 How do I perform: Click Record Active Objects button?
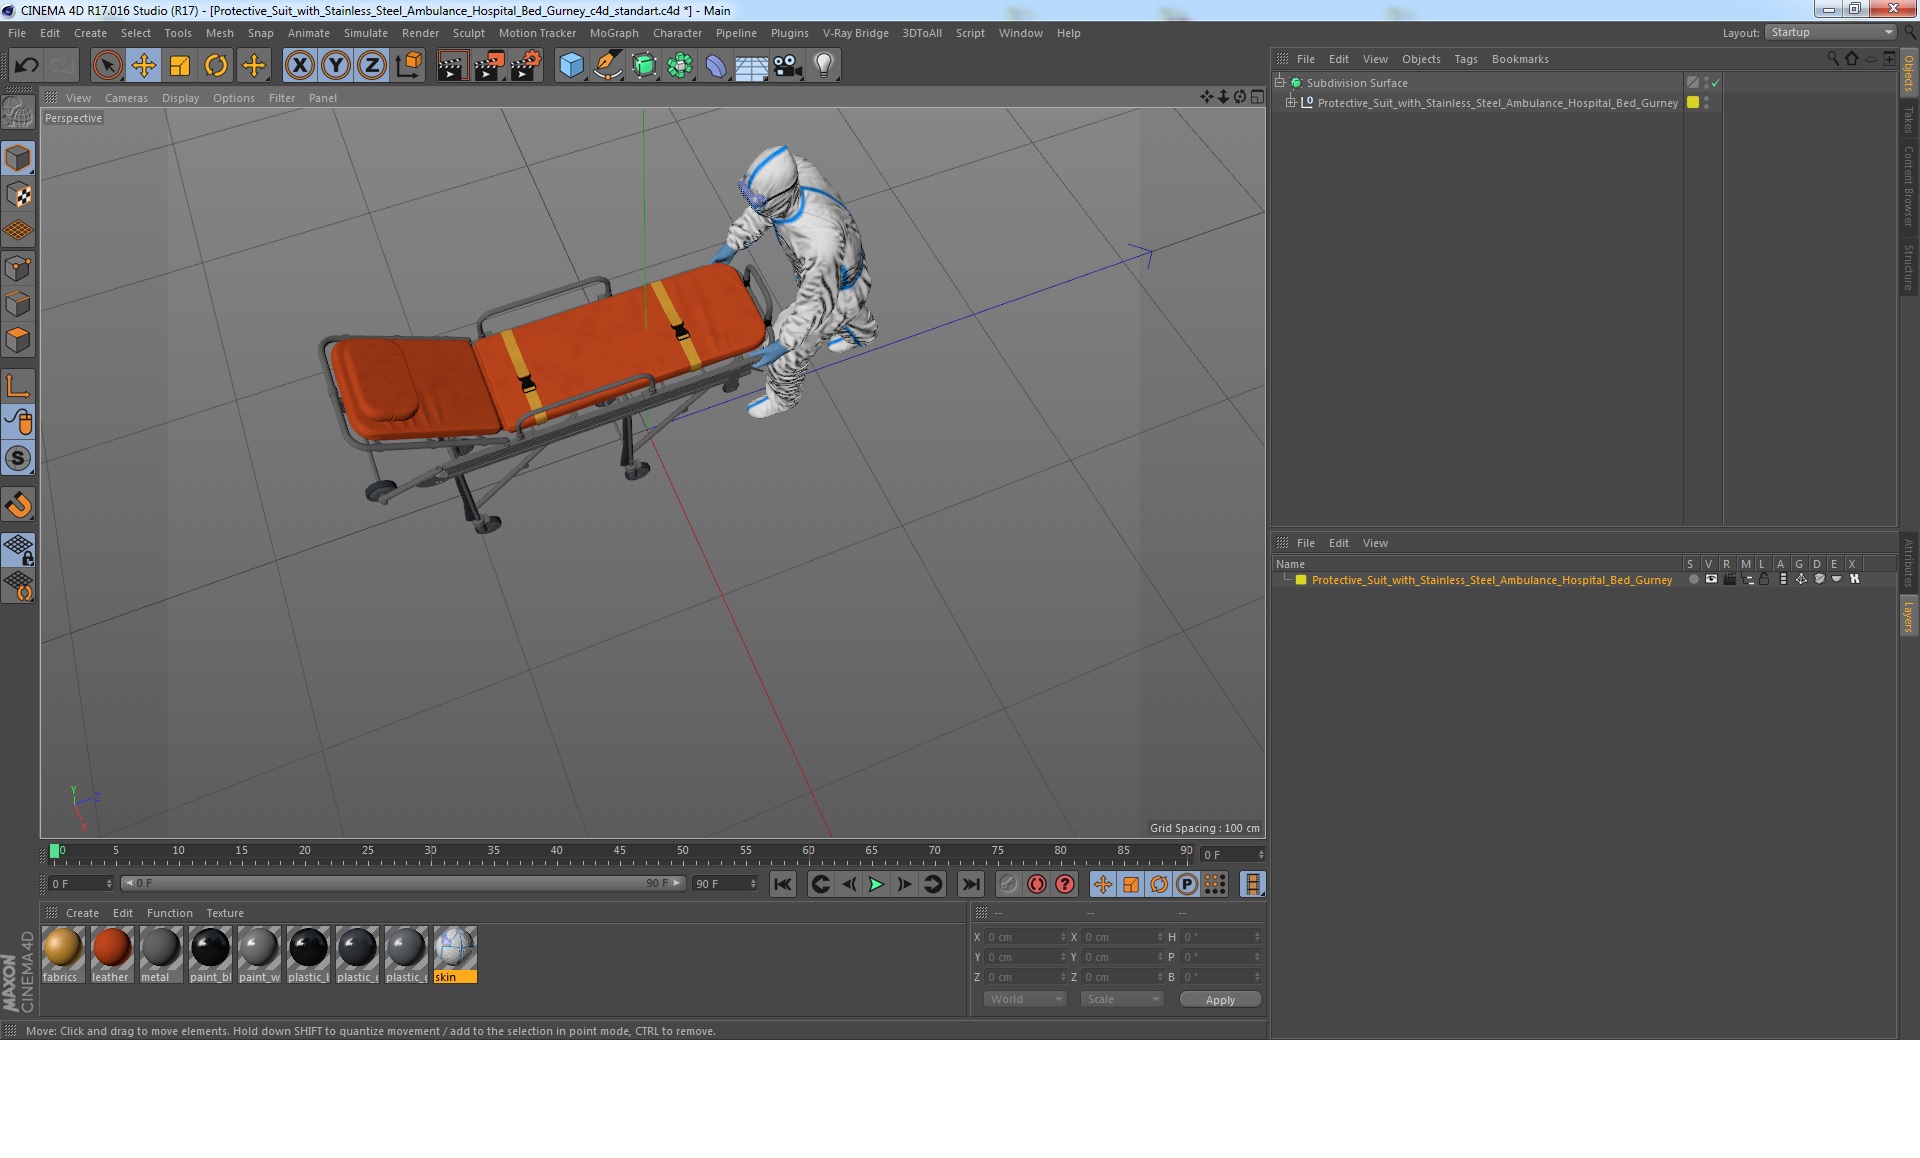[1009, 884]
